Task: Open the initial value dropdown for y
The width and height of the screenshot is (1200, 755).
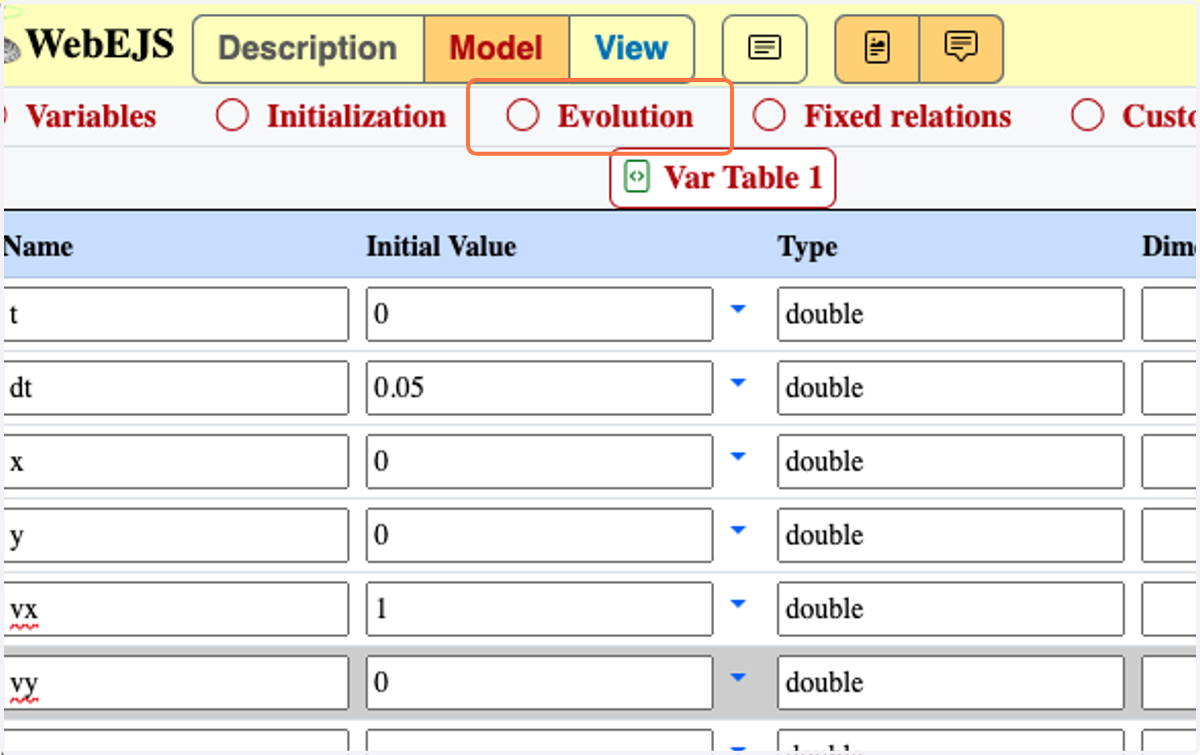Action: point(738,531)
